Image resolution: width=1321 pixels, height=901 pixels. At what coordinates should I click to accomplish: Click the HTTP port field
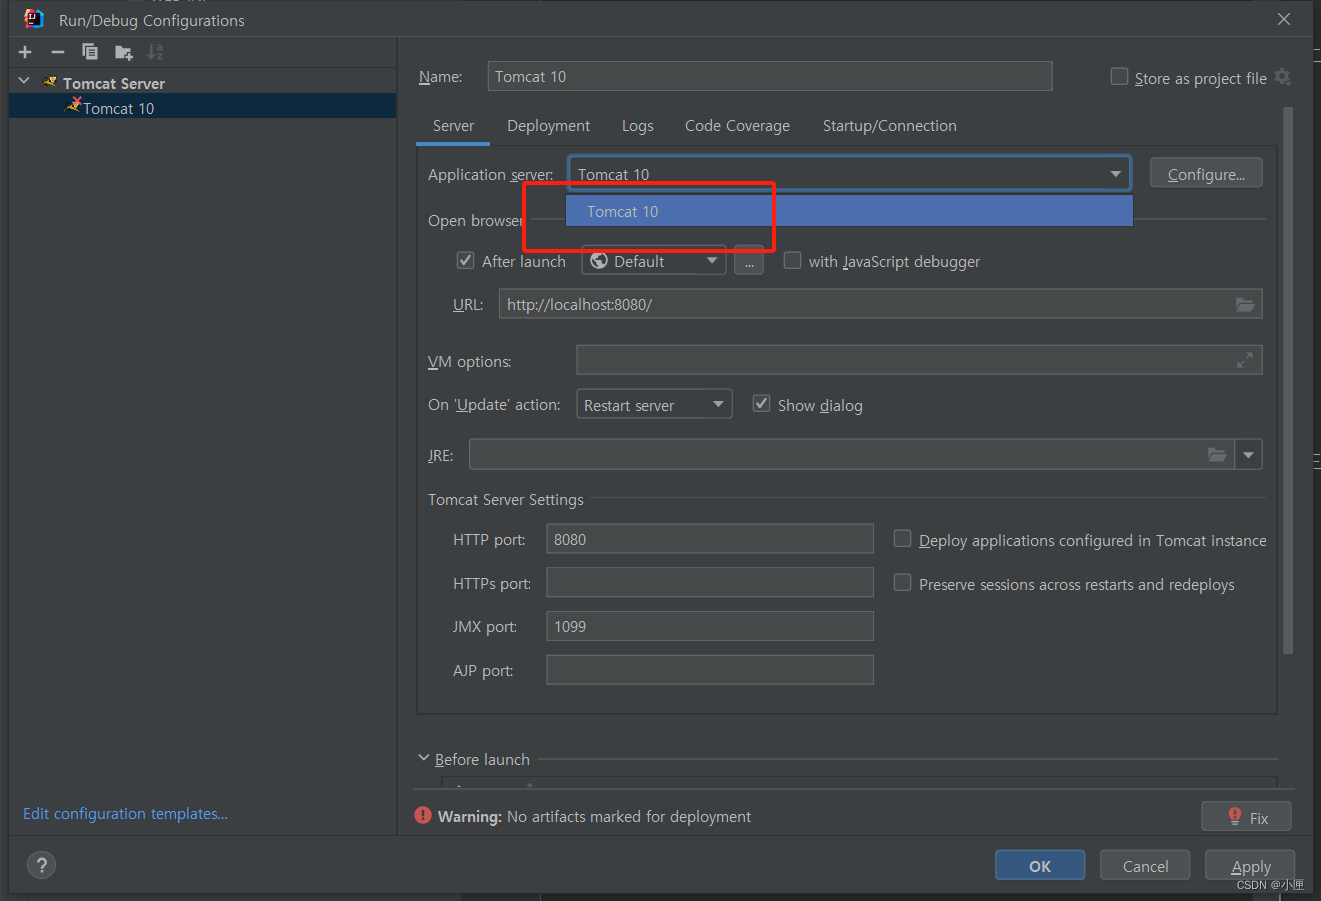coord(710,539)
